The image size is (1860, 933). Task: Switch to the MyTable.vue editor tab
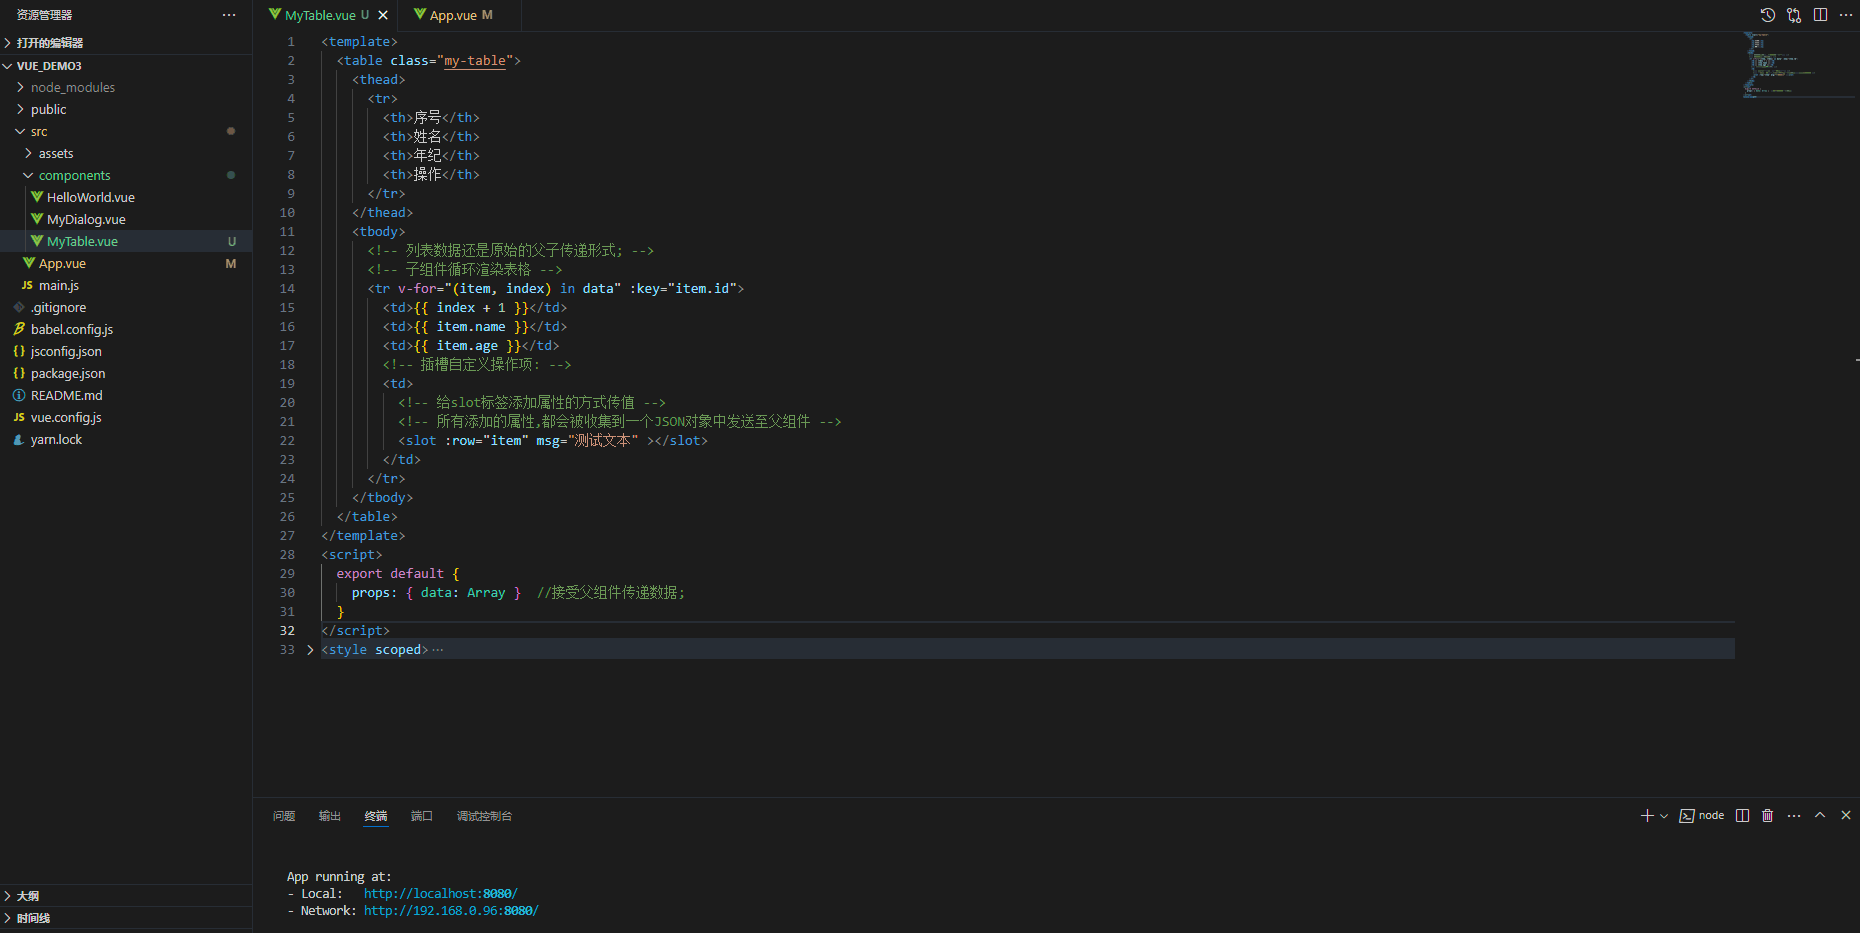click(x=326, y=15)
